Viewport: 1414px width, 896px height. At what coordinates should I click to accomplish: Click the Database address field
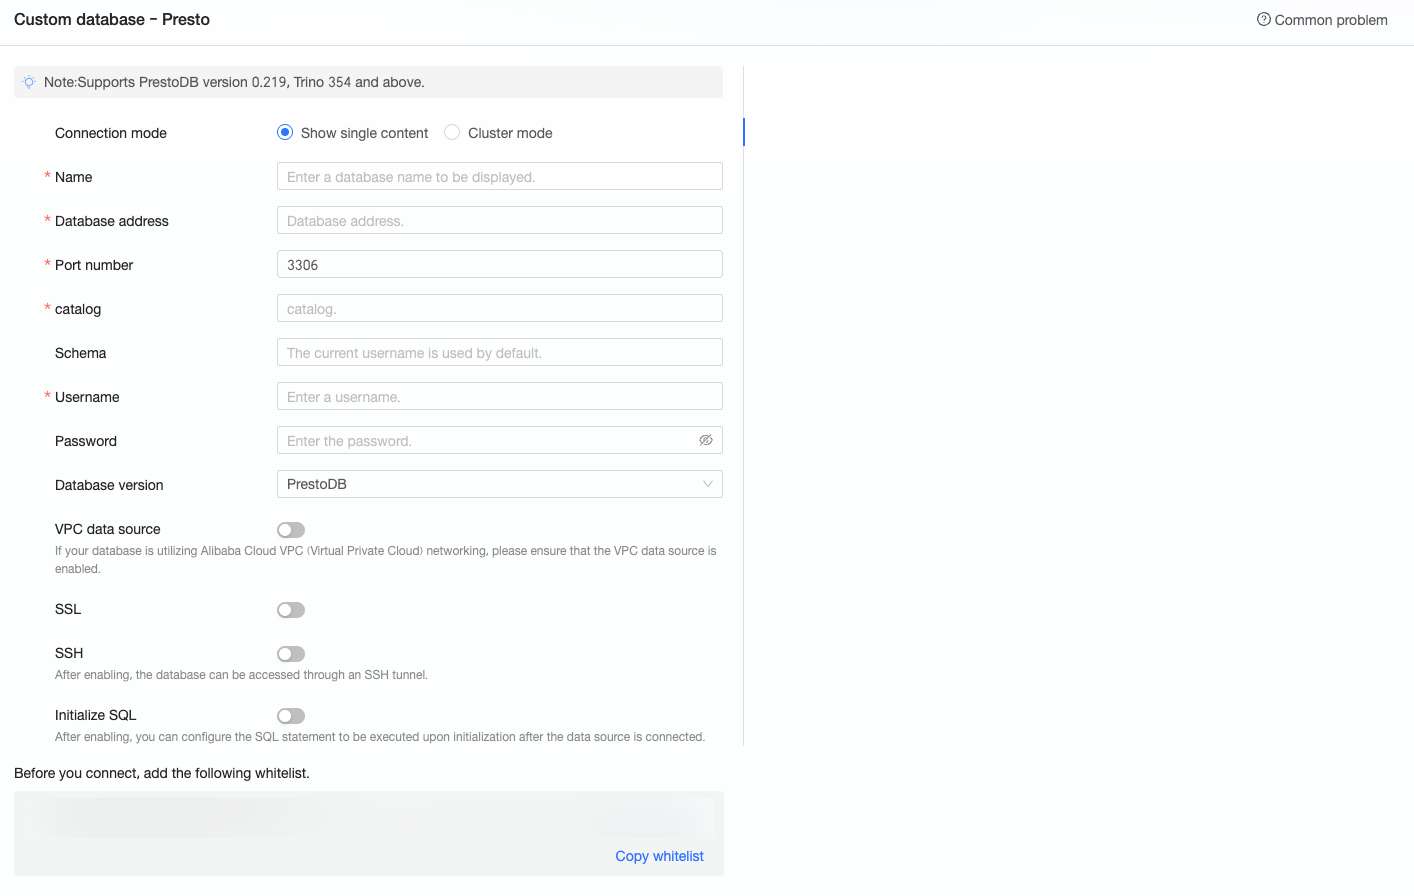point(499,221)
